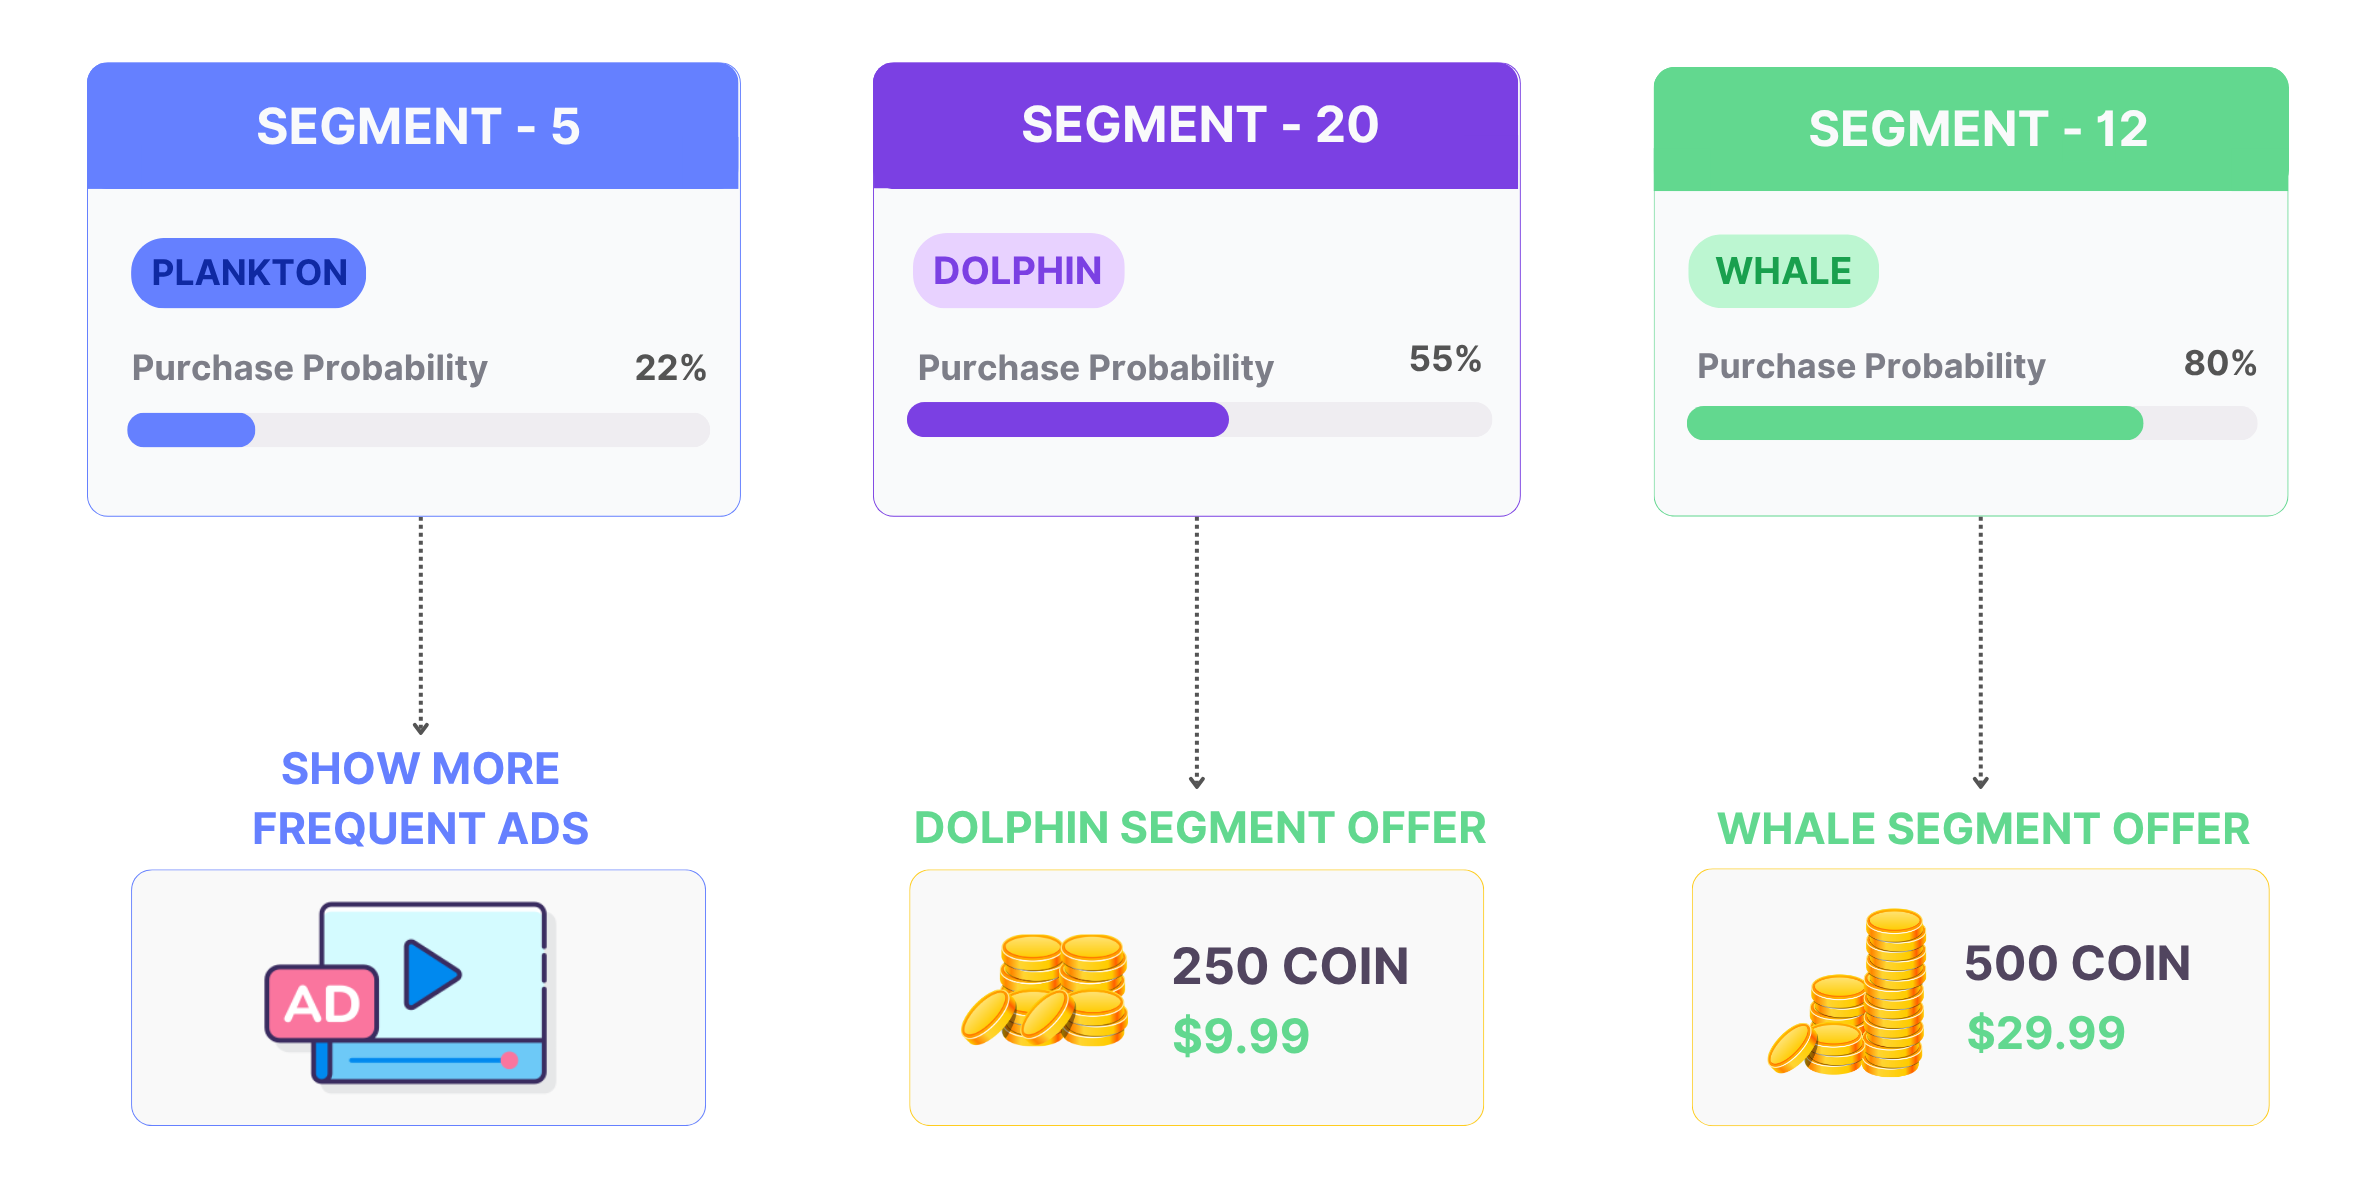Viewport: 2364px width, 1200px height.
Task: Click the AD video player icon
Action: pos(410,995)
